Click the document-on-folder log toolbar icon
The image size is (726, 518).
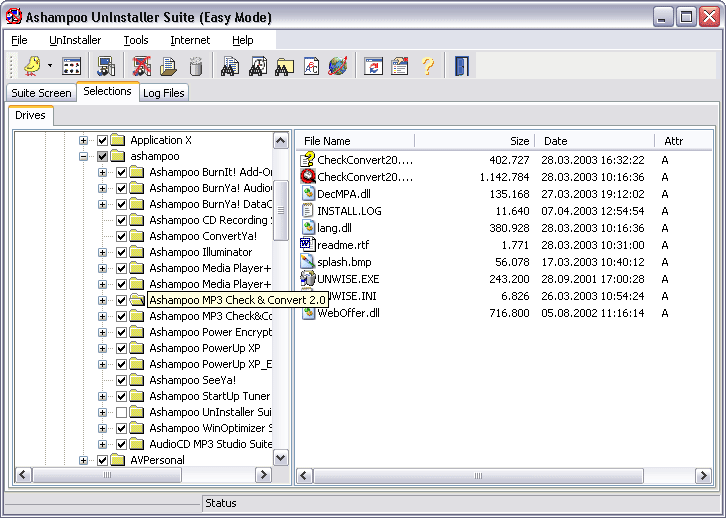coord(169,66)
